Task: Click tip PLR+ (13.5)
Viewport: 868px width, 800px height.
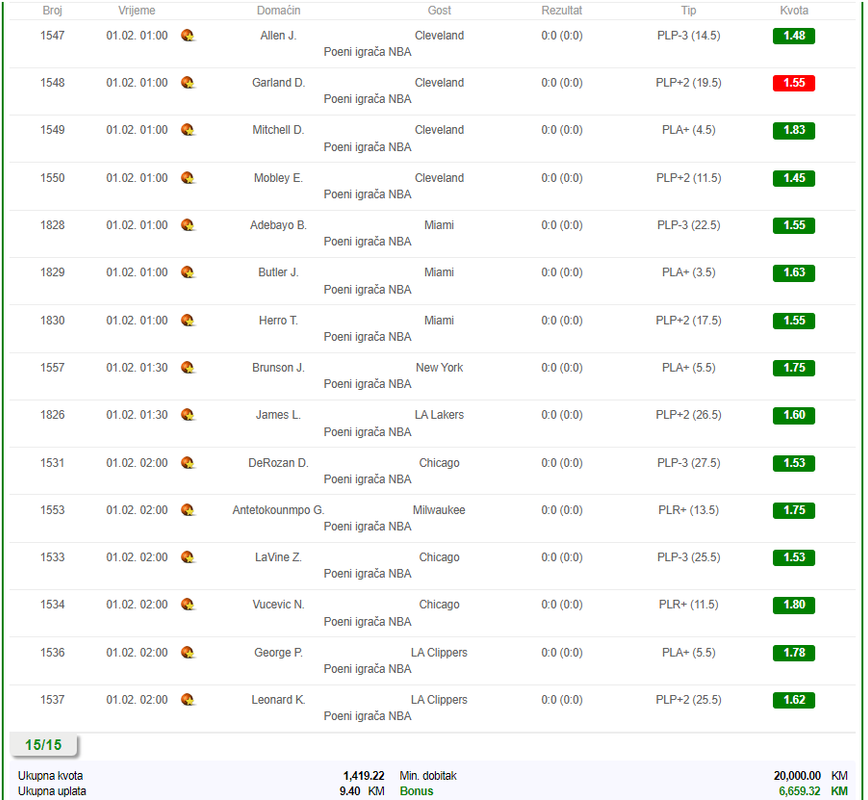Action: 689,510
